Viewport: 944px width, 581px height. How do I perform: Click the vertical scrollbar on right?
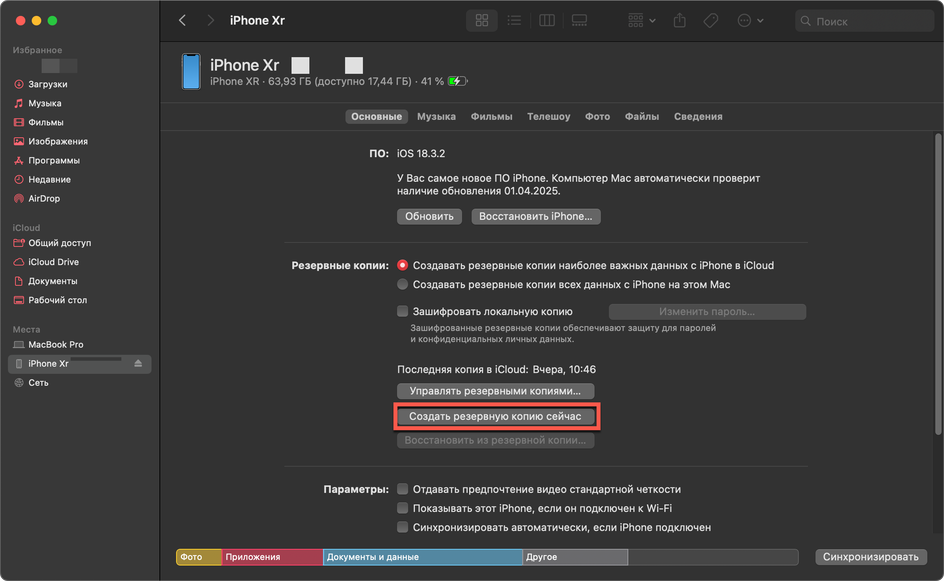point(937,283)
